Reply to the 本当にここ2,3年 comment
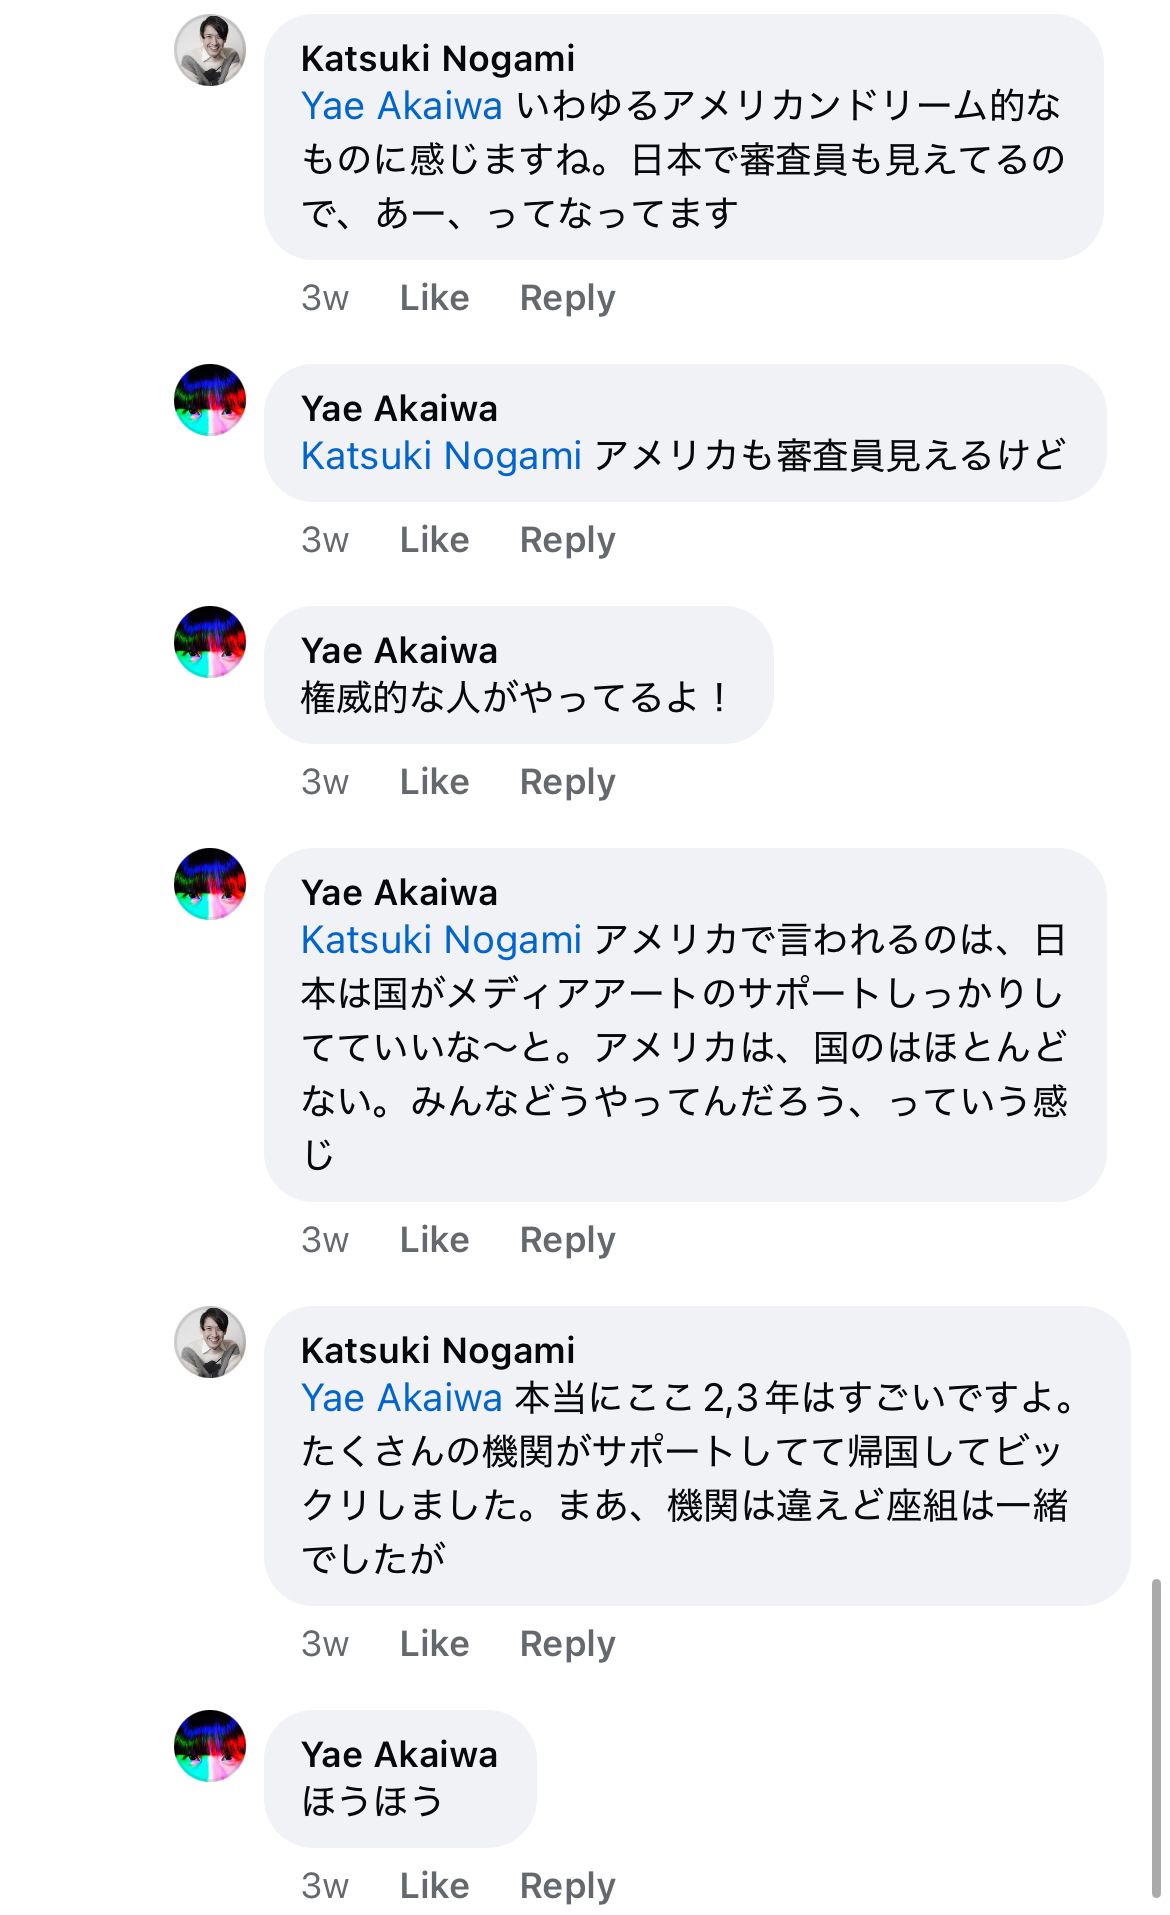Viewport: 1170px width, 1915px height. (567, 1644)
